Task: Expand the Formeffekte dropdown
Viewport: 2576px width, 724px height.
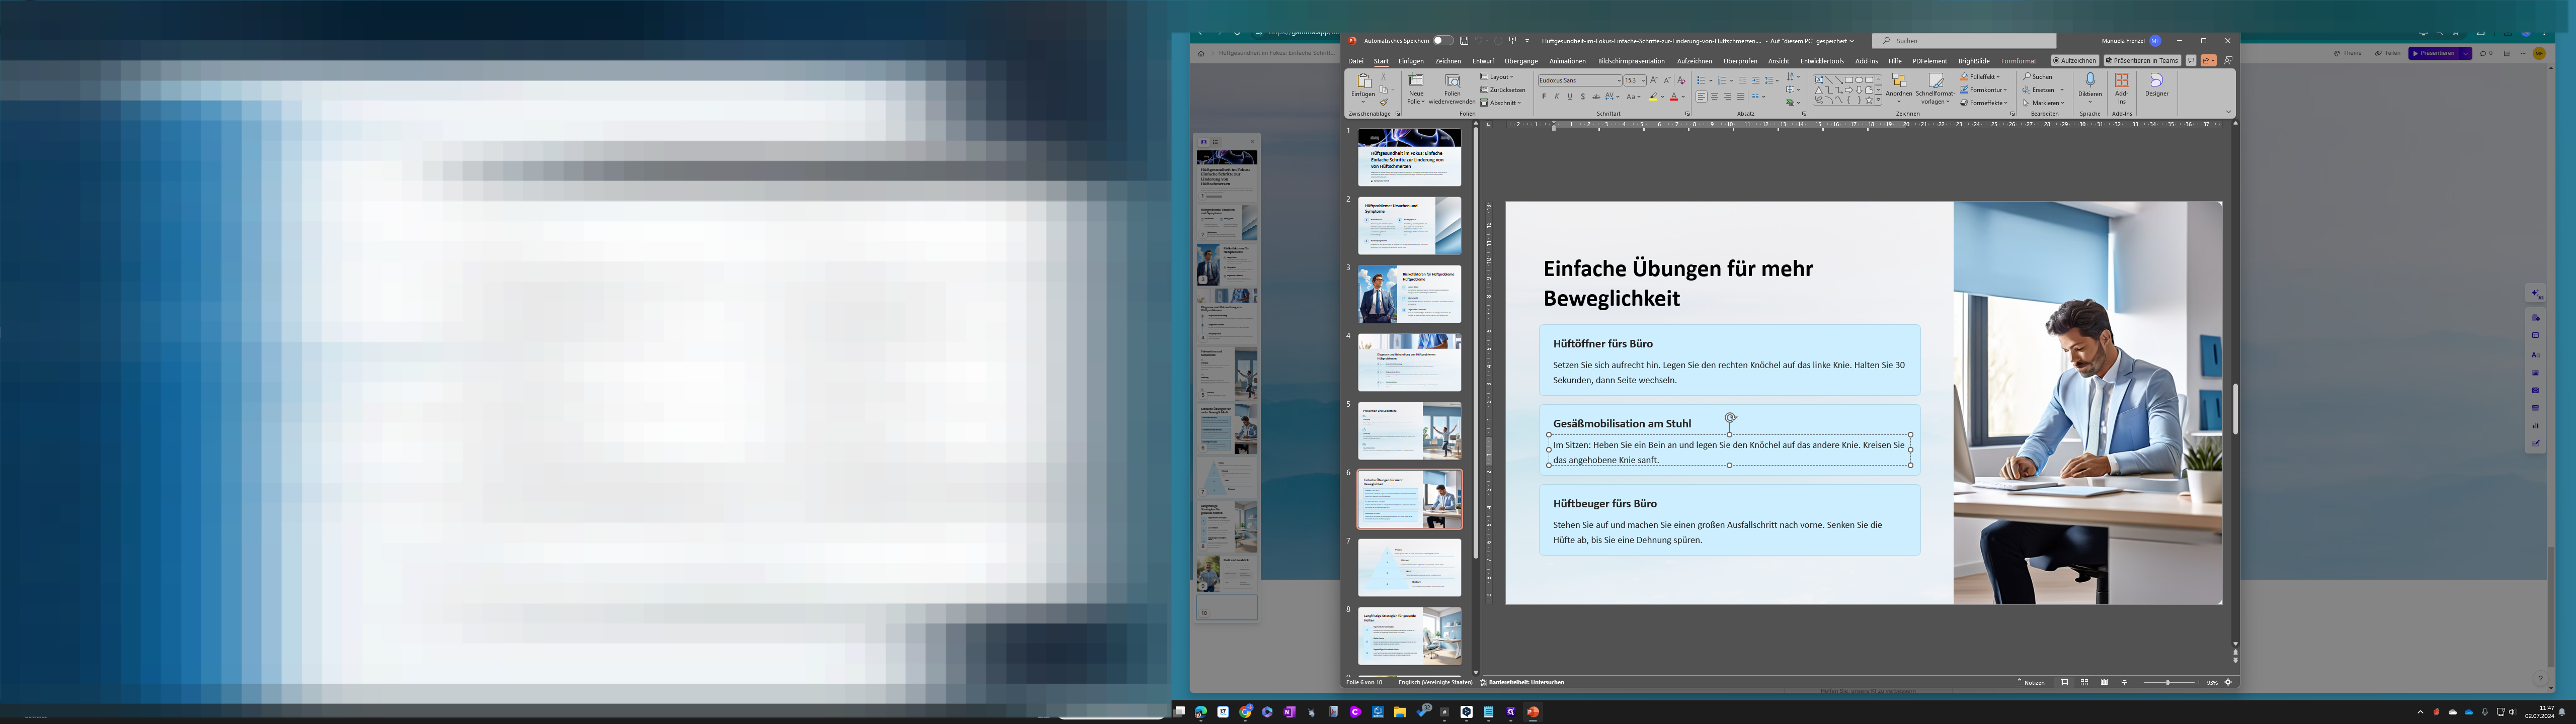Action: point(1984,103)
